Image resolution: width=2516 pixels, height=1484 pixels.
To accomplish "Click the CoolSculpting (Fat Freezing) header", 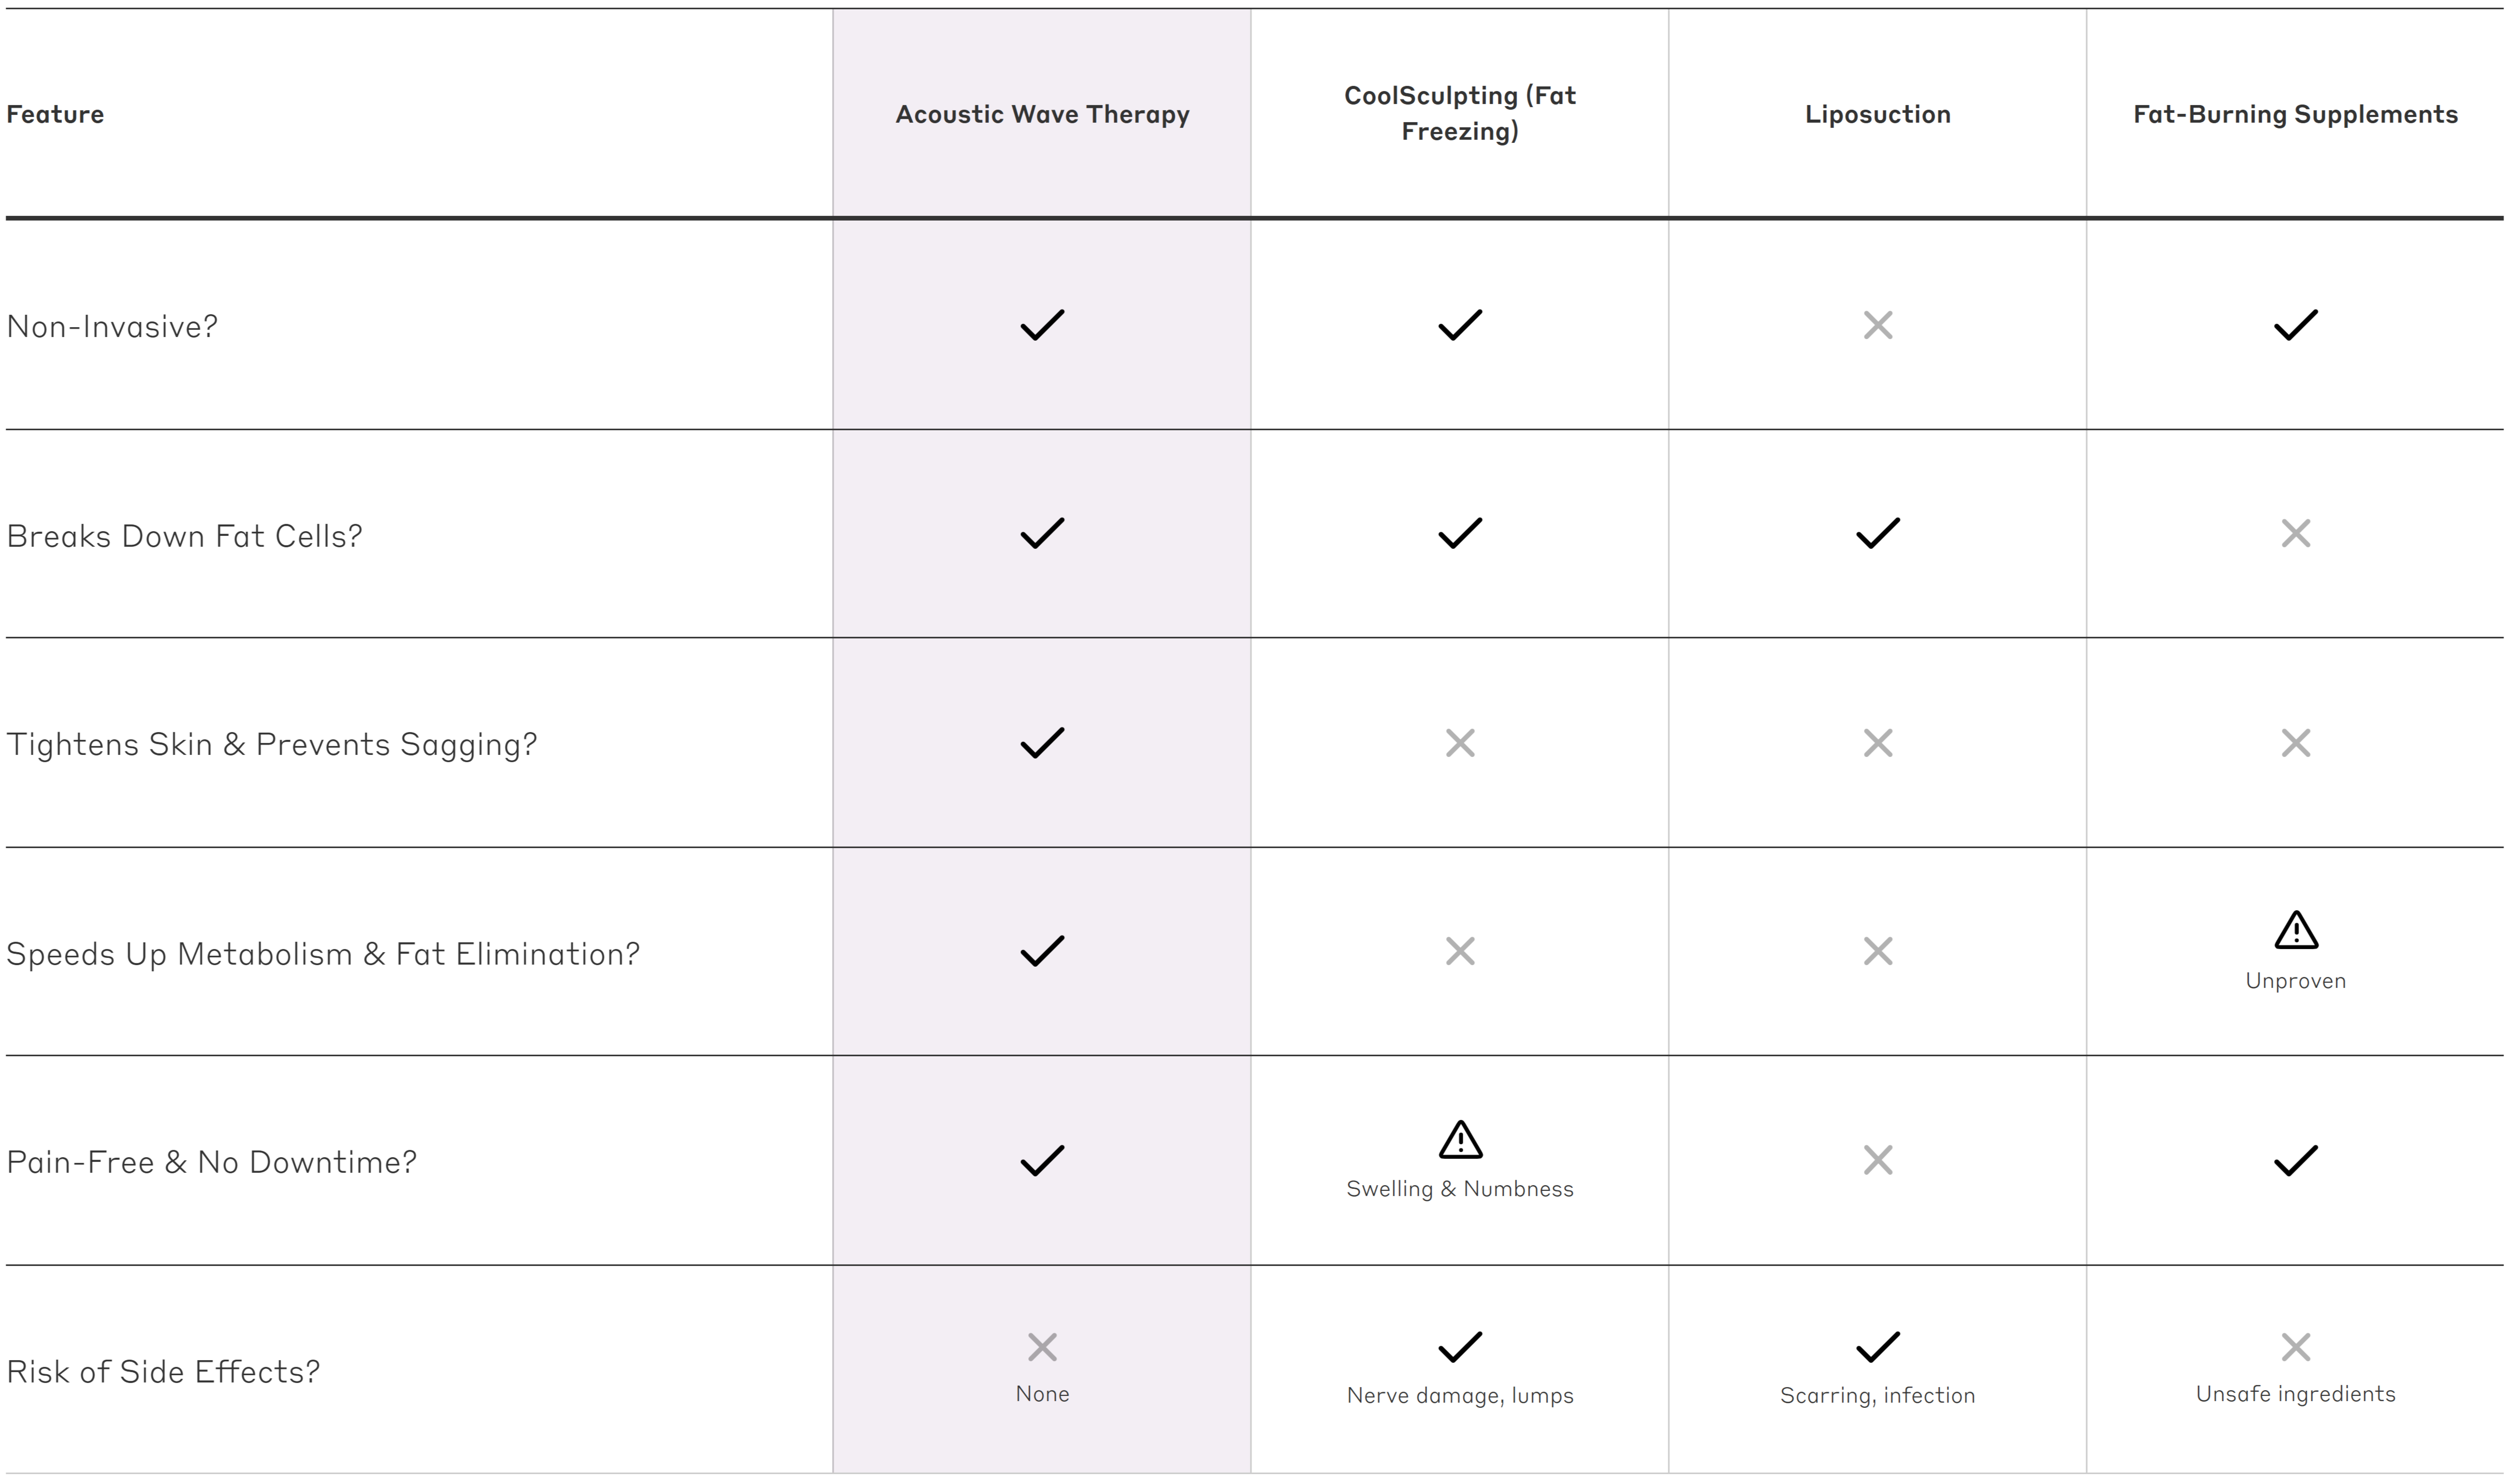I will point(1460,113).
